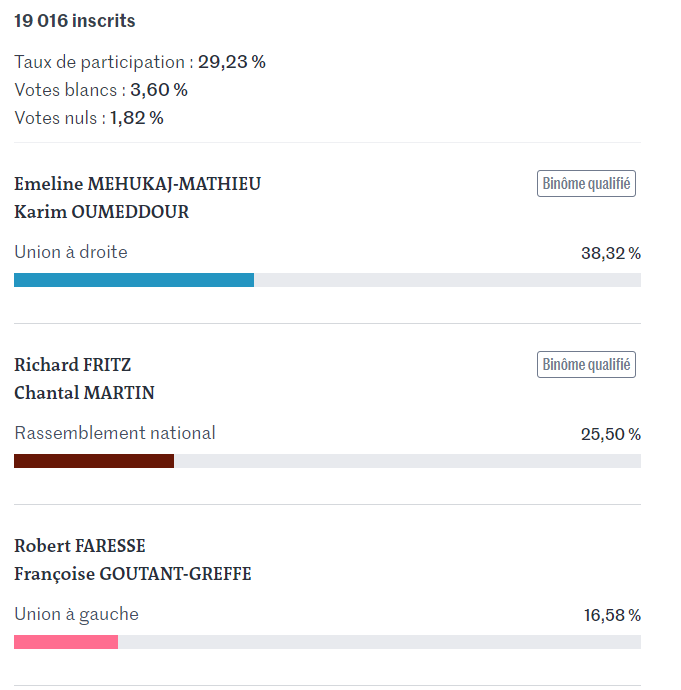The image size is (681, 690).
Task: Select candidate name Karim OUMEDDOUR
Action: point(101,212)
